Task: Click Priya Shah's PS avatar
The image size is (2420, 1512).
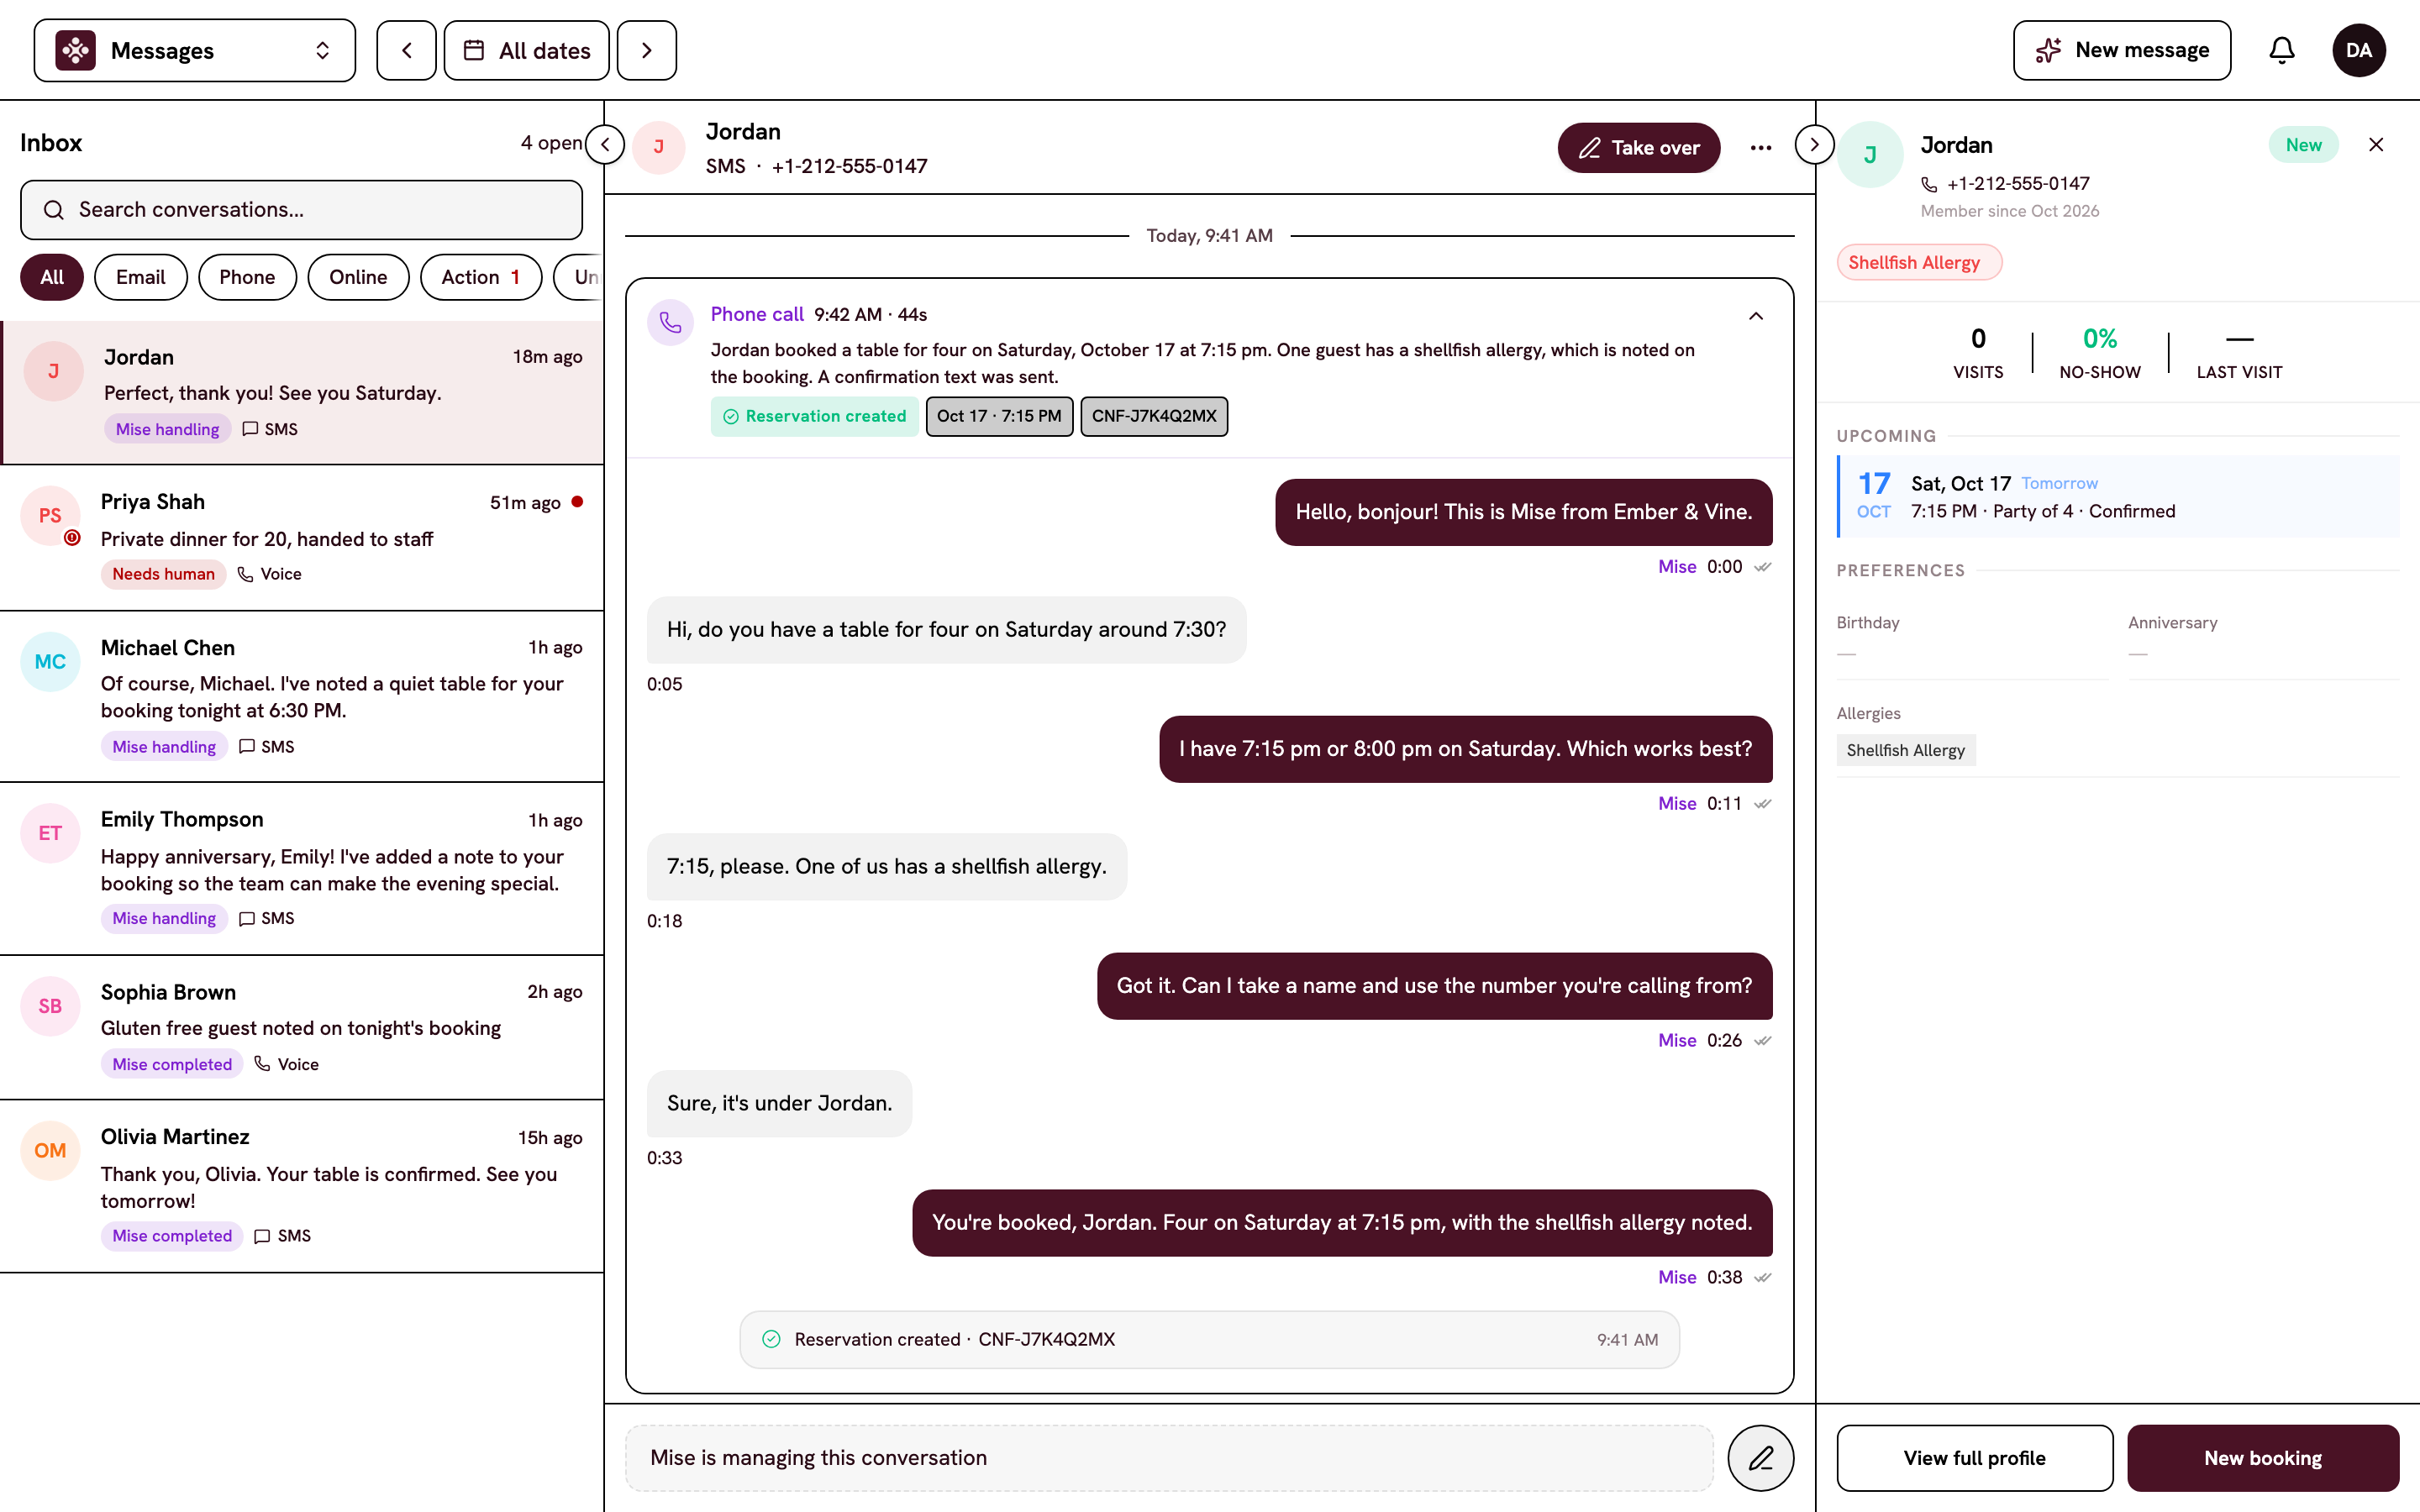Action: click(x=50, y=515)
